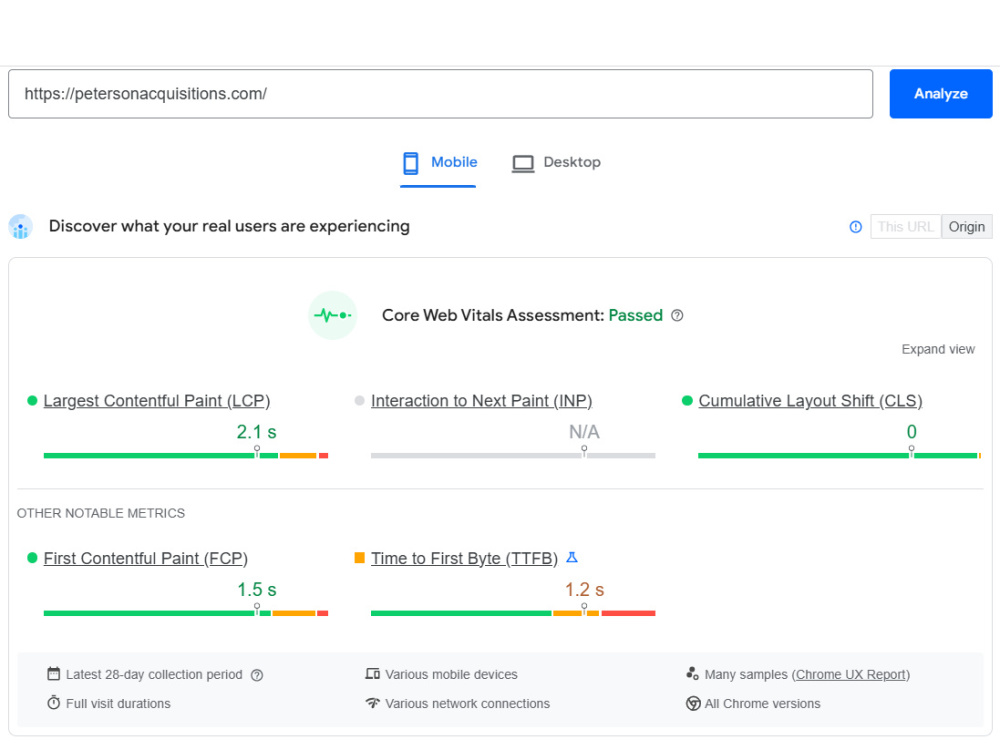Viewport: 1000px width, 750px height.
Task: Click the TTFB value 1.2 s
Action: point(584,590)
